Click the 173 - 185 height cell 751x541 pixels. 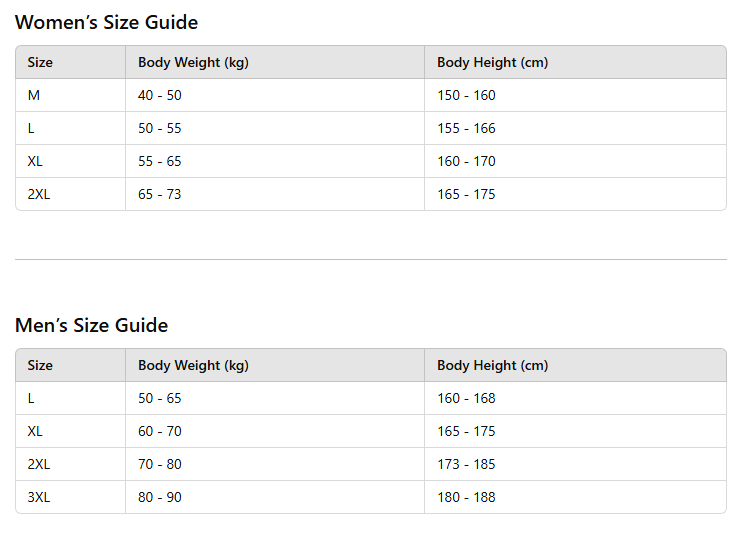pyautogui.click(x=466, y=464)
